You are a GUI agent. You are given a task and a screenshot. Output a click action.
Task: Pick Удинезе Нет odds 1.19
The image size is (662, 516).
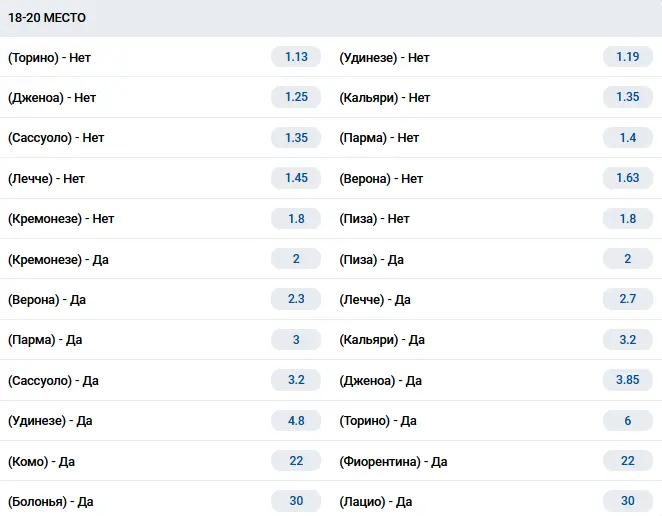click(627, 57)
